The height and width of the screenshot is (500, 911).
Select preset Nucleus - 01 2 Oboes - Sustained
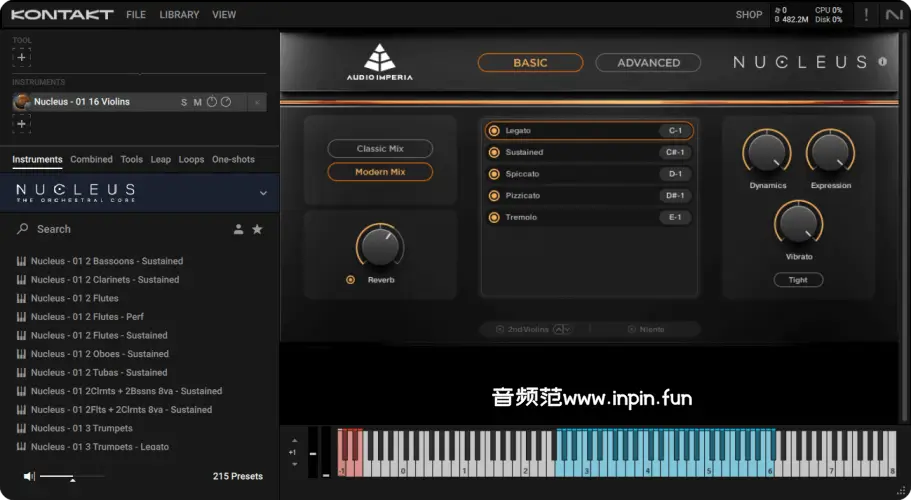pos(100,354)
